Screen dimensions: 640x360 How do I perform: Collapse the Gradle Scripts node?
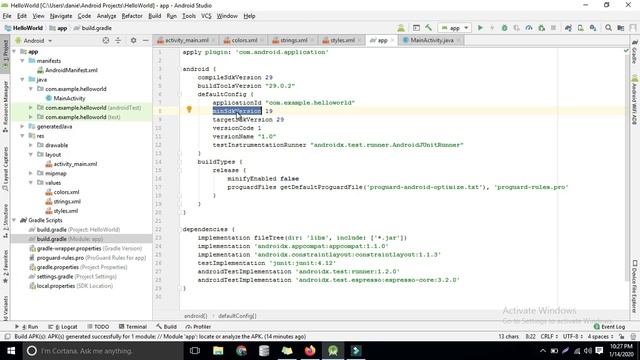(x=14, y=220)
